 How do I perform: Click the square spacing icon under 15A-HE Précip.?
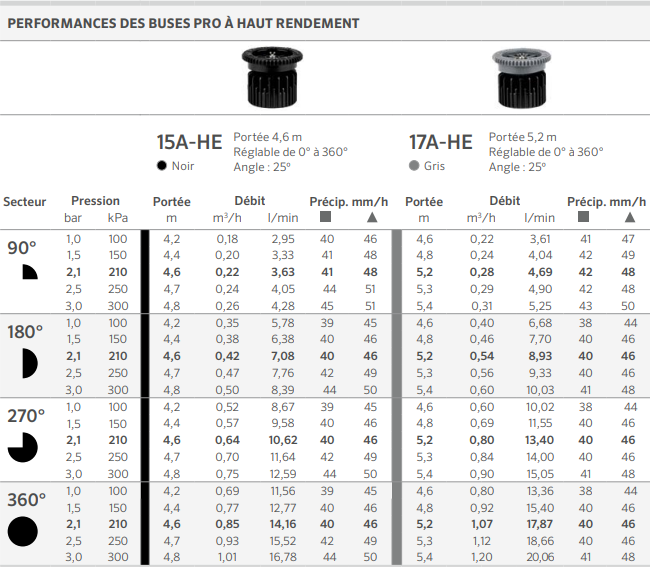[325, 216]
